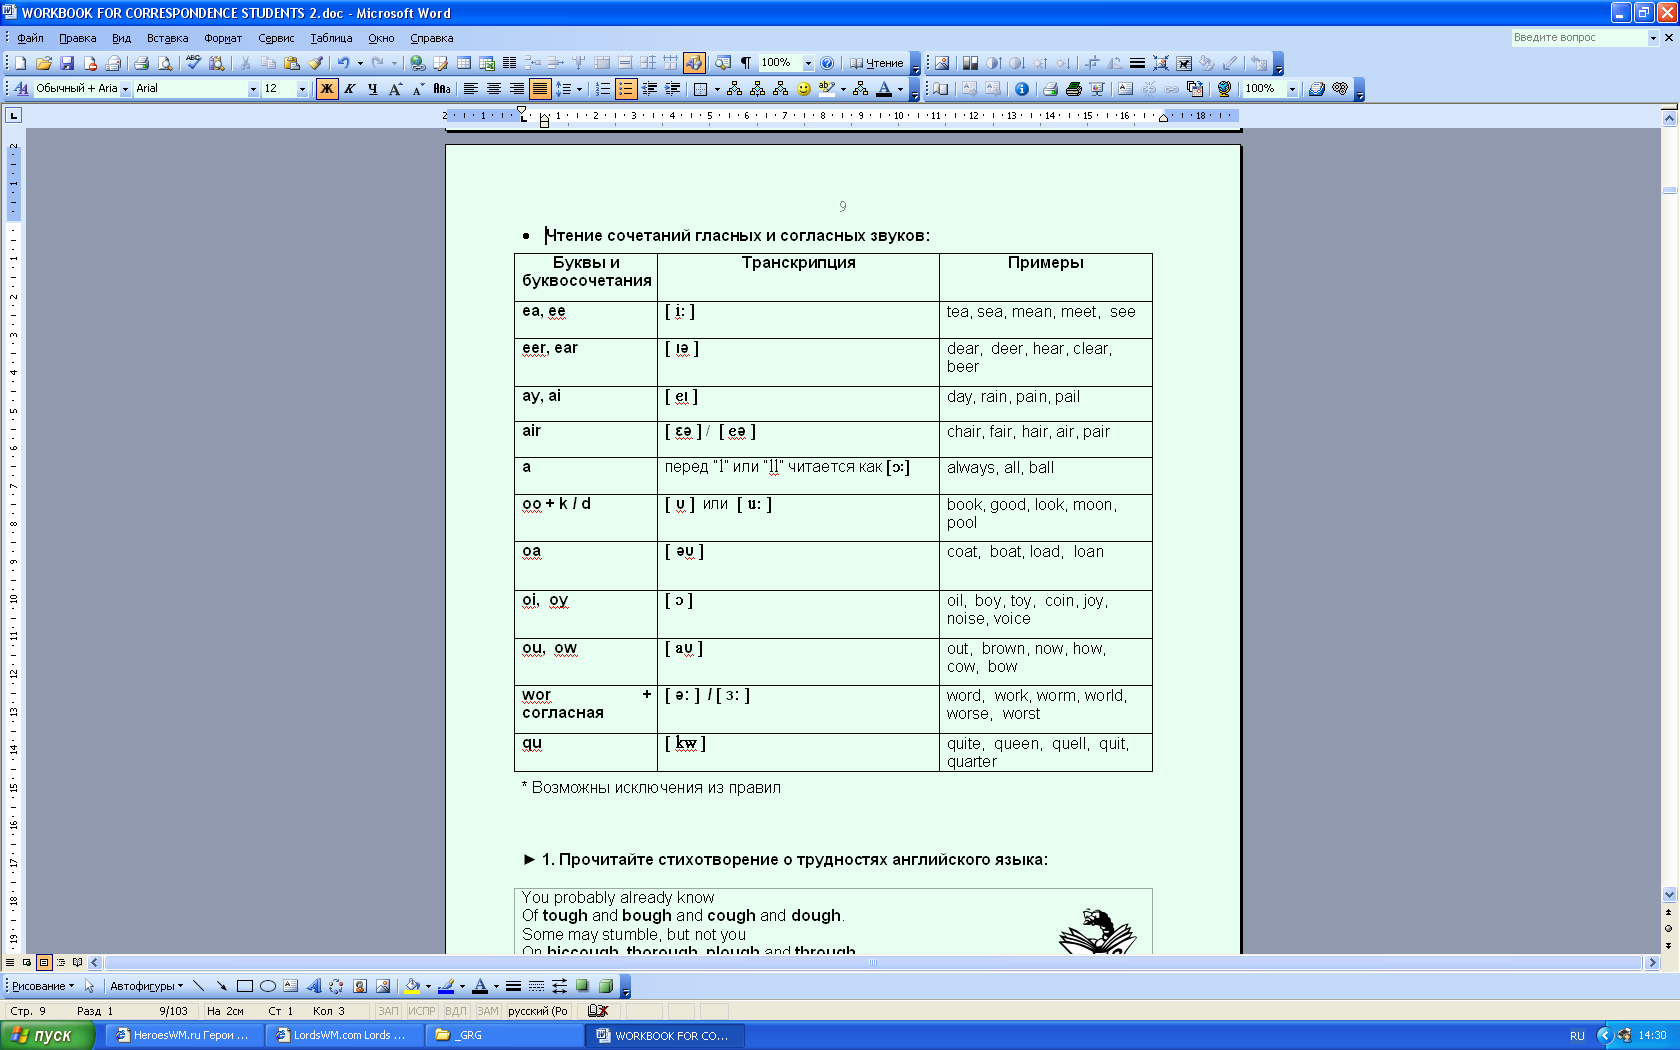Click the line color swatch on Drawing toolbar
1680x1050 pixels.
coord(446,986)
